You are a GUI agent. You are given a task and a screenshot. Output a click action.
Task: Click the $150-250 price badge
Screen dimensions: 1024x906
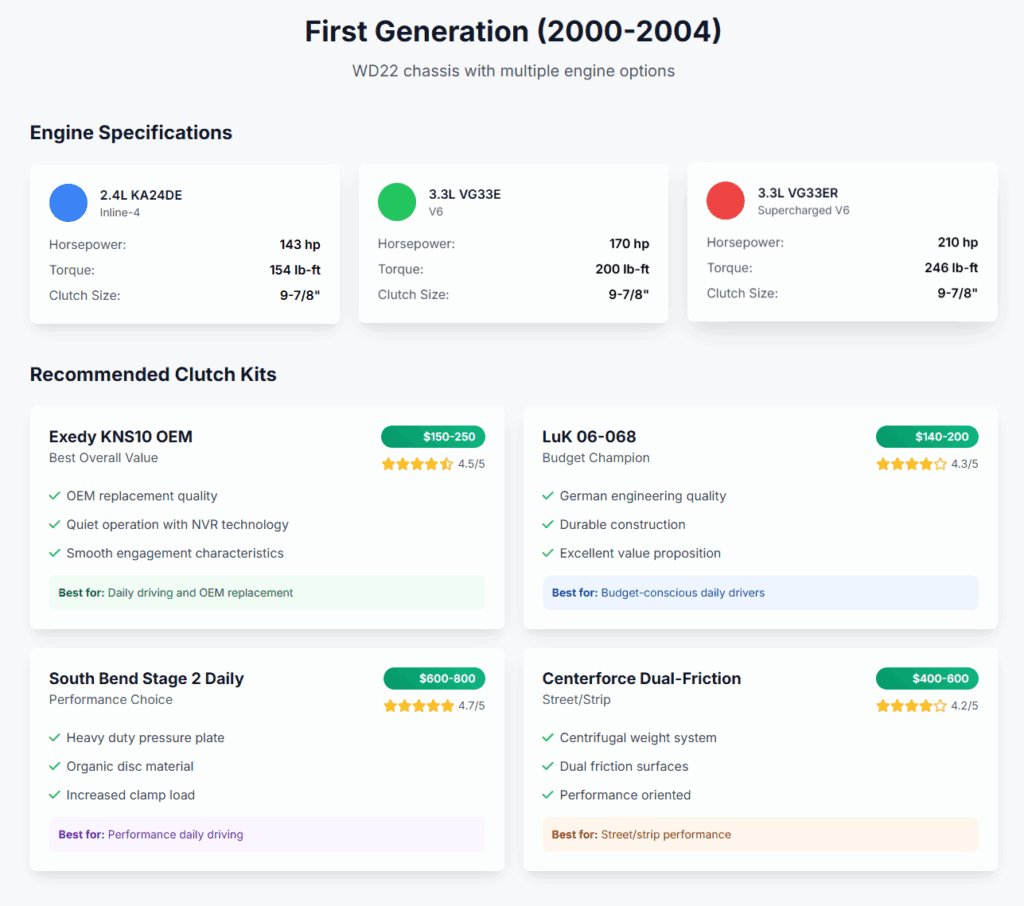433,436
